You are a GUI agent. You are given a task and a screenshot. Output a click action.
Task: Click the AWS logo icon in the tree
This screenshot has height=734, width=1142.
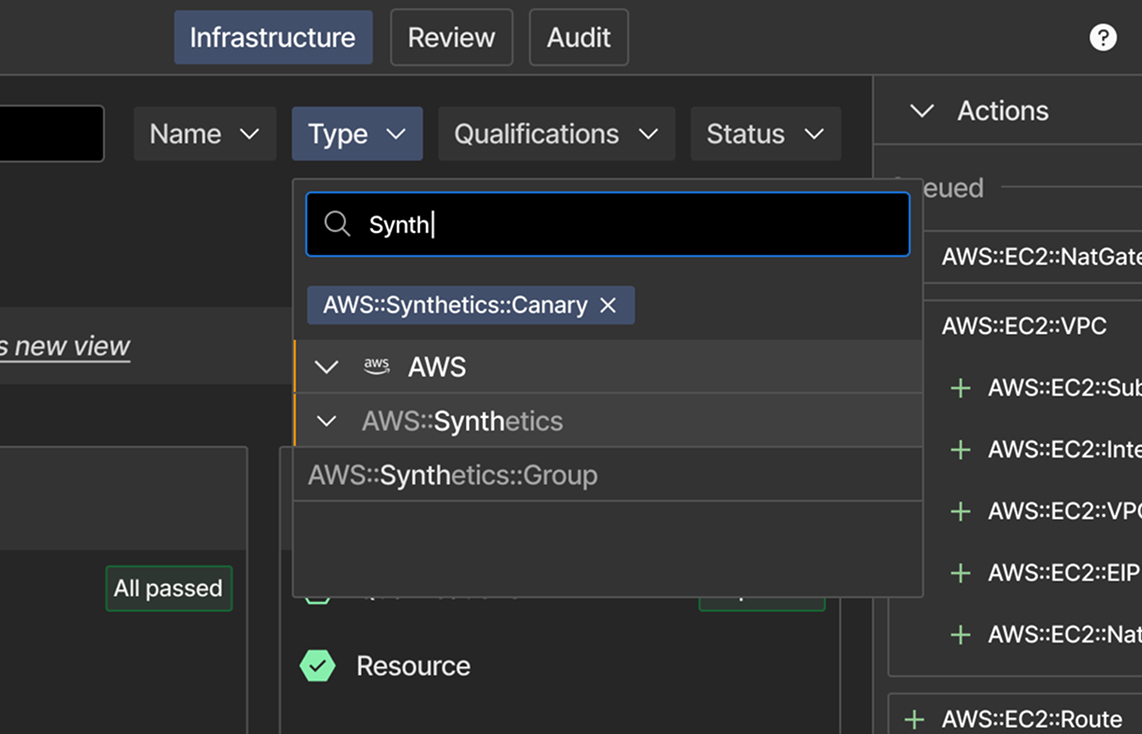pos(377,366)
